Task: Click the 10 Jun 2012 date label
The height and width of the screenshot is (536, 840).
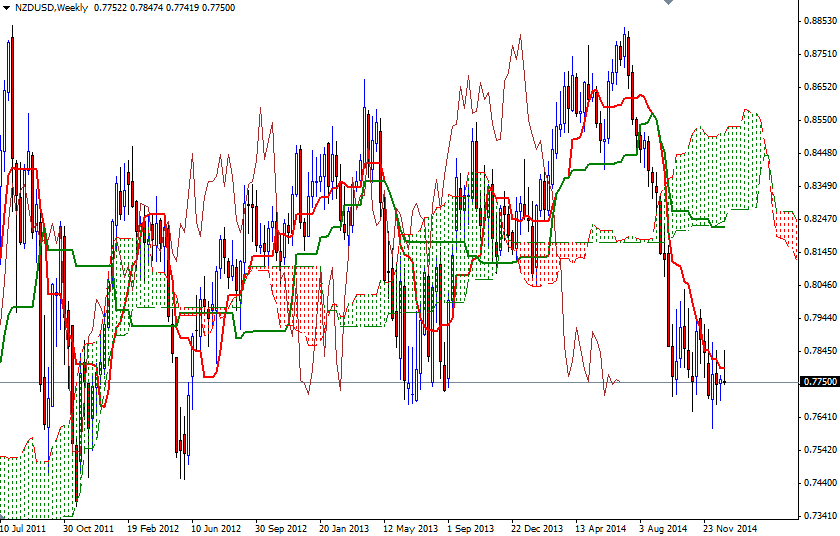Action: tap(216, 529)
